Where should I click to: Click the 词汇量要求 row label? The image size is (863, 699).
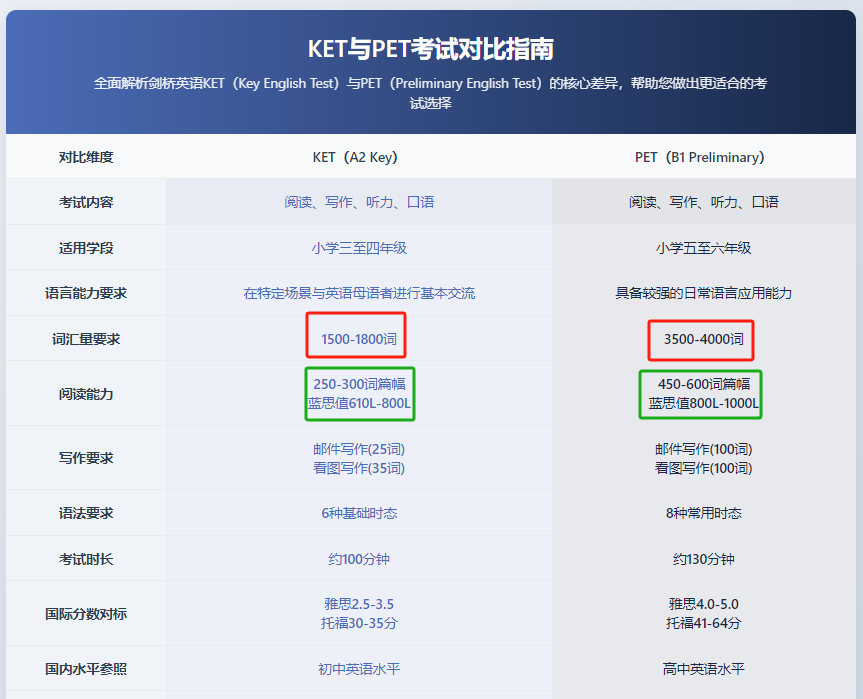[86, 339]
